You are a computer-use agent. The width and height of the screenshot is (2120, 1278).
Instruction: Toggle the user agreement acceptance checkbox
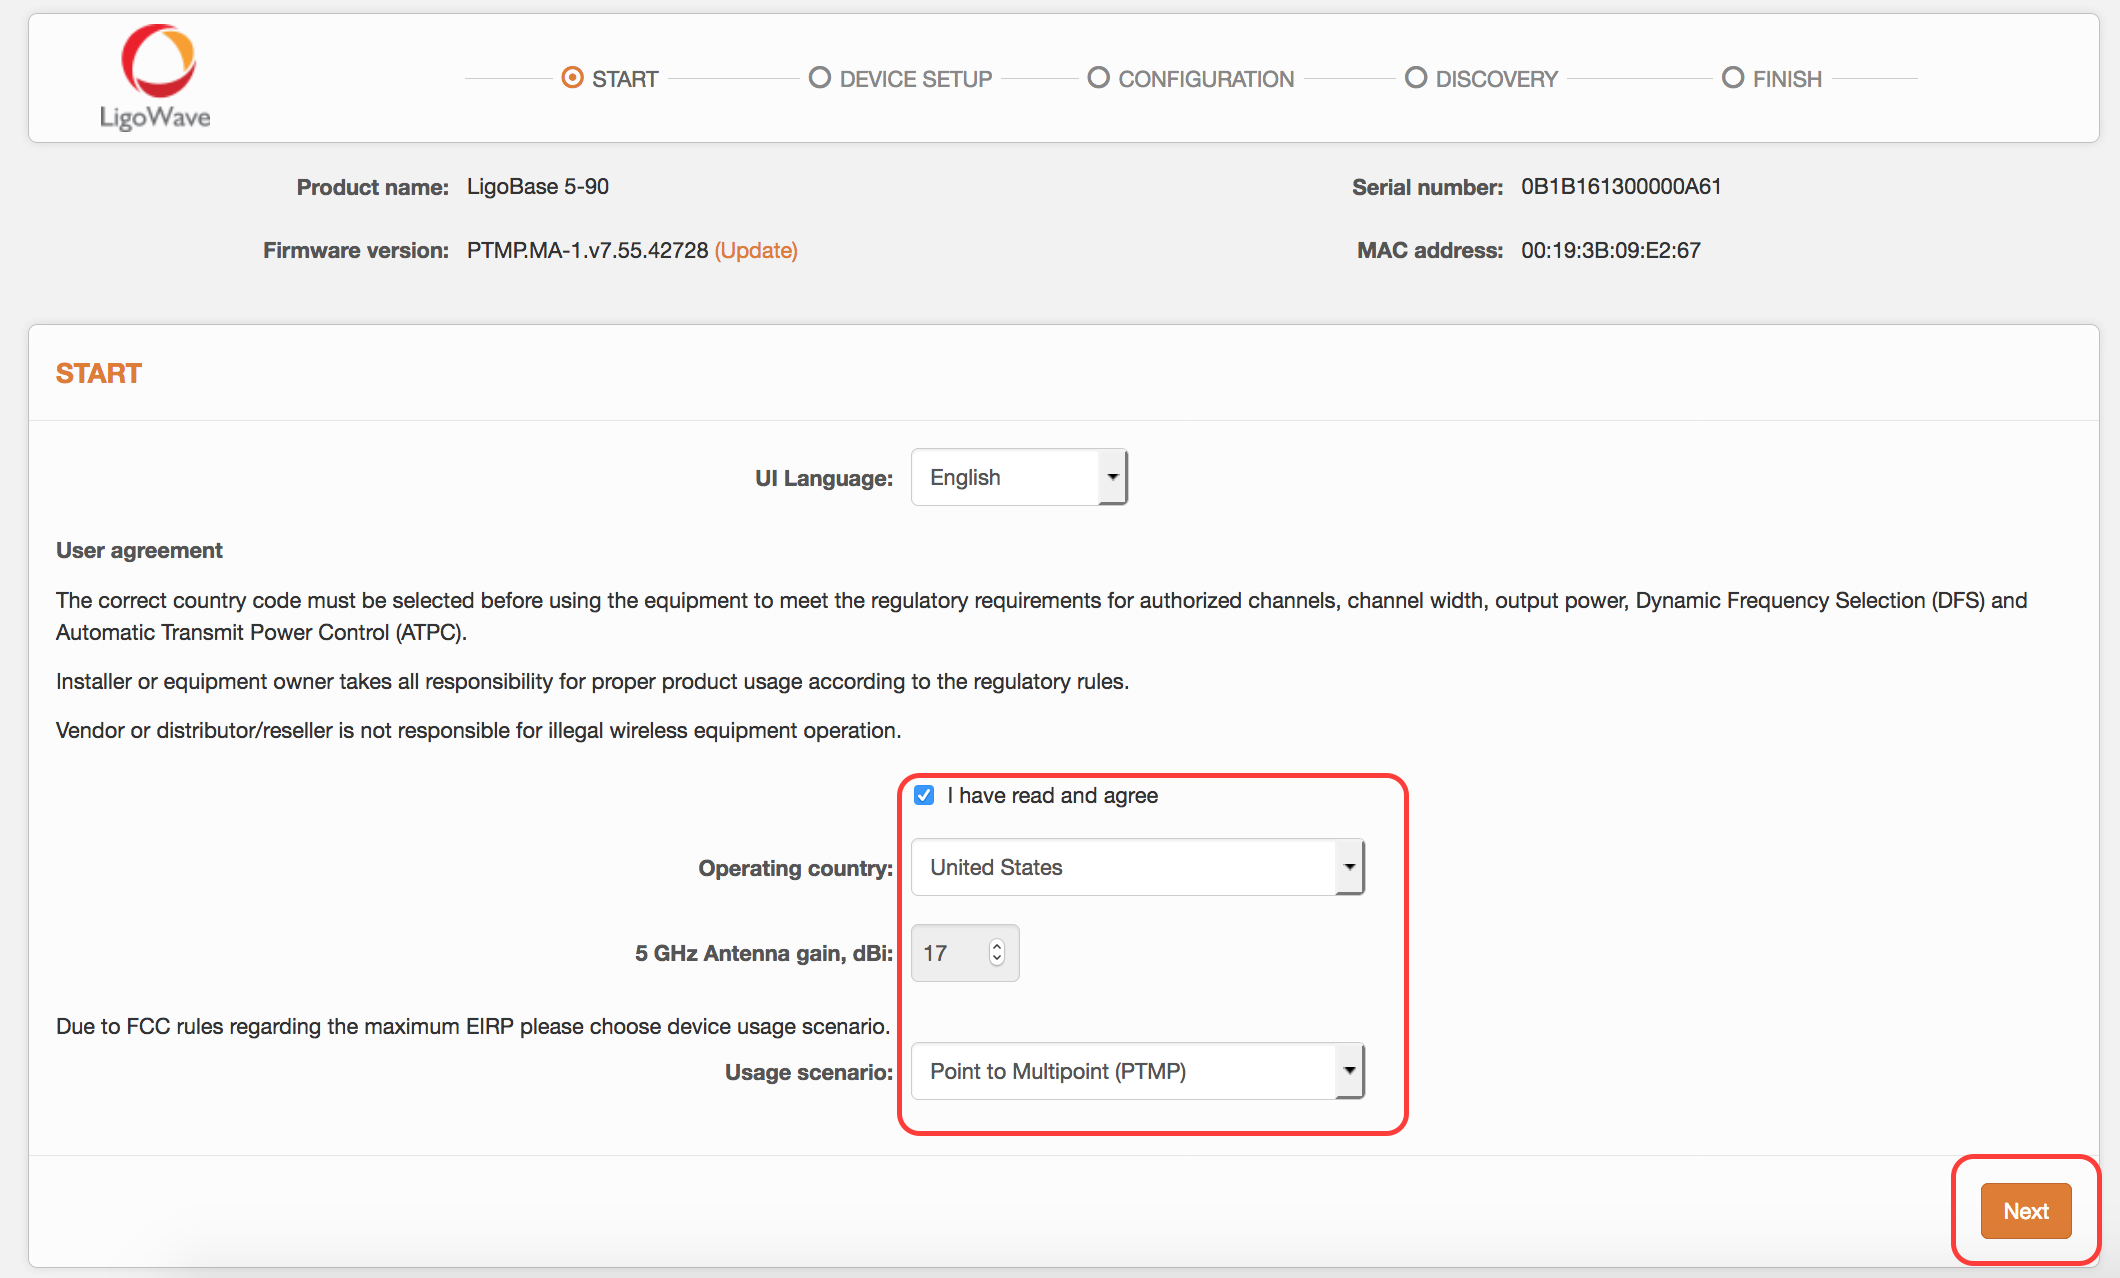click(x=923, y=795)
